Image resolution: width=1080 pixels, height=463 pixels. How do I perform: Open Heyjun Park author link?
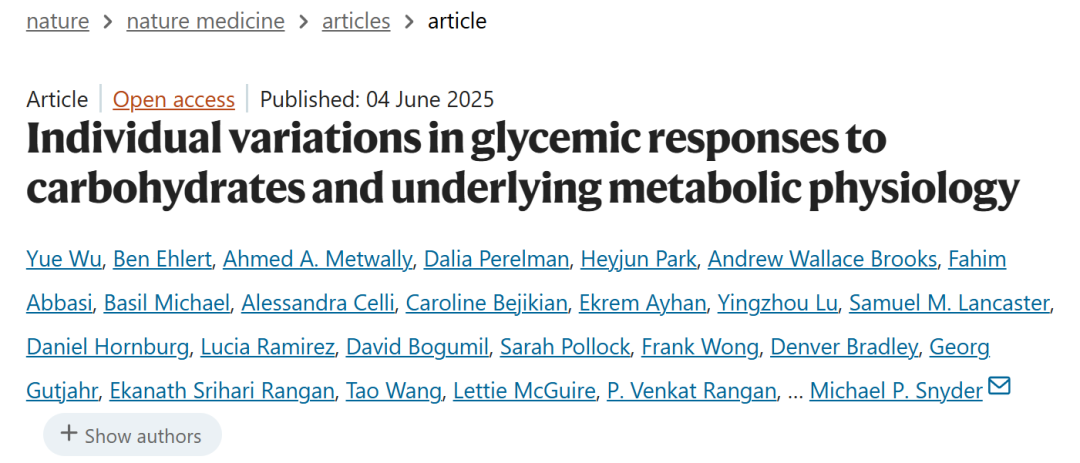click(638, 259)
